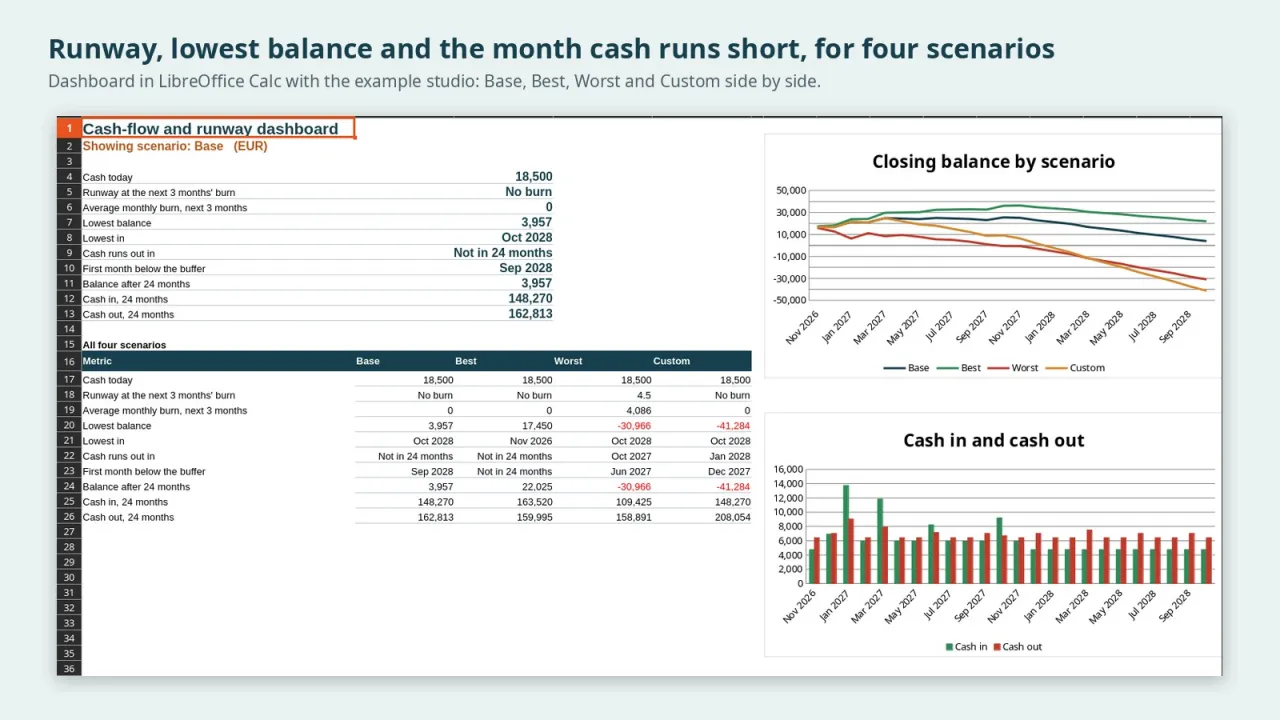Select Worst cash in value 109,425
1280x720 pixels.
[633, 502]
